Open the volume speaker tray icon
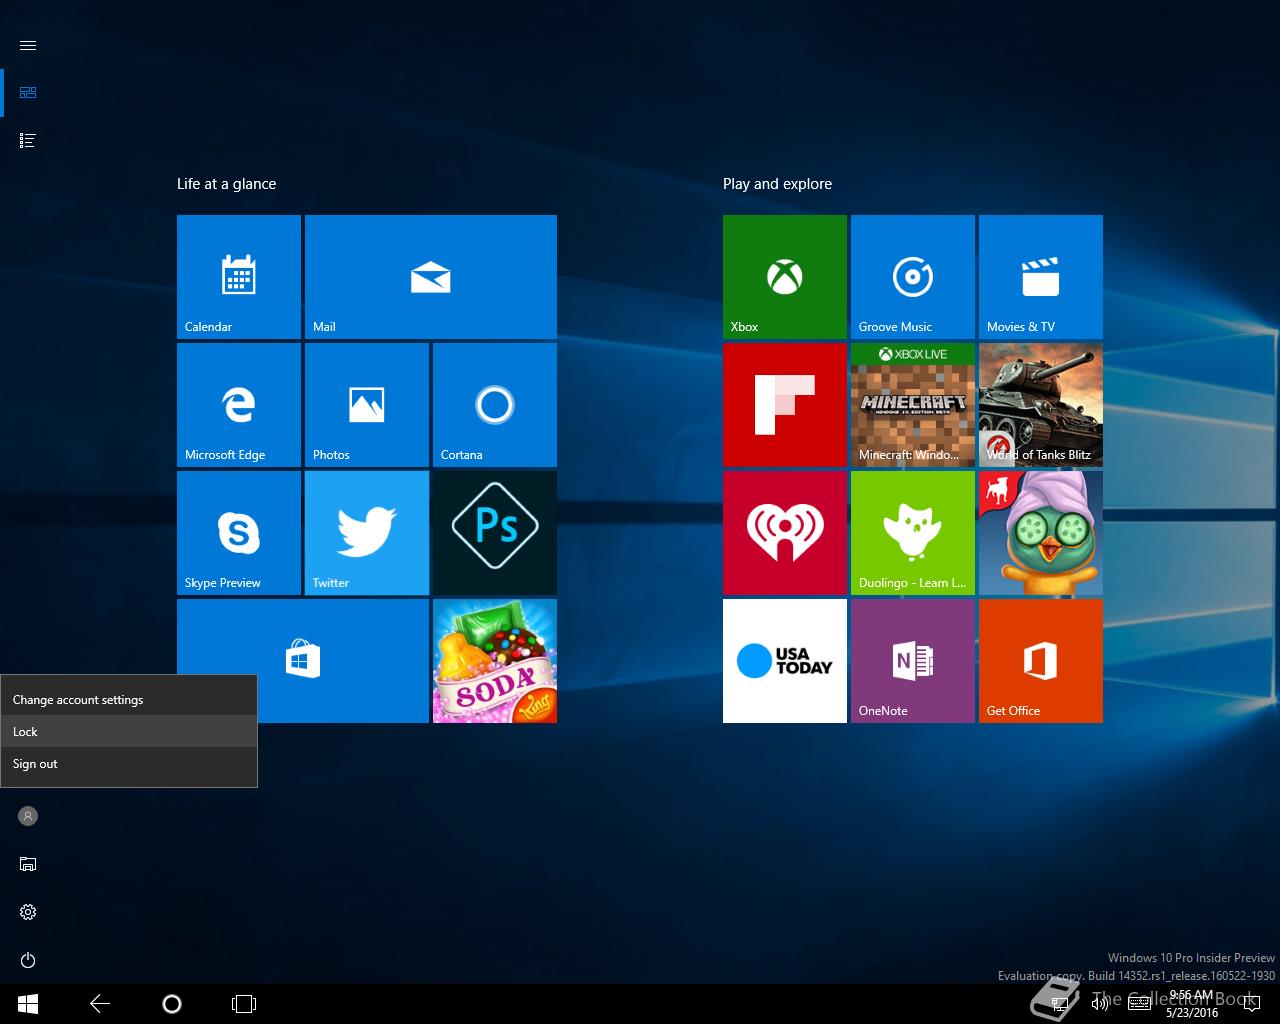This screenshot has height=1024, width=1280. point(1100,1004)
